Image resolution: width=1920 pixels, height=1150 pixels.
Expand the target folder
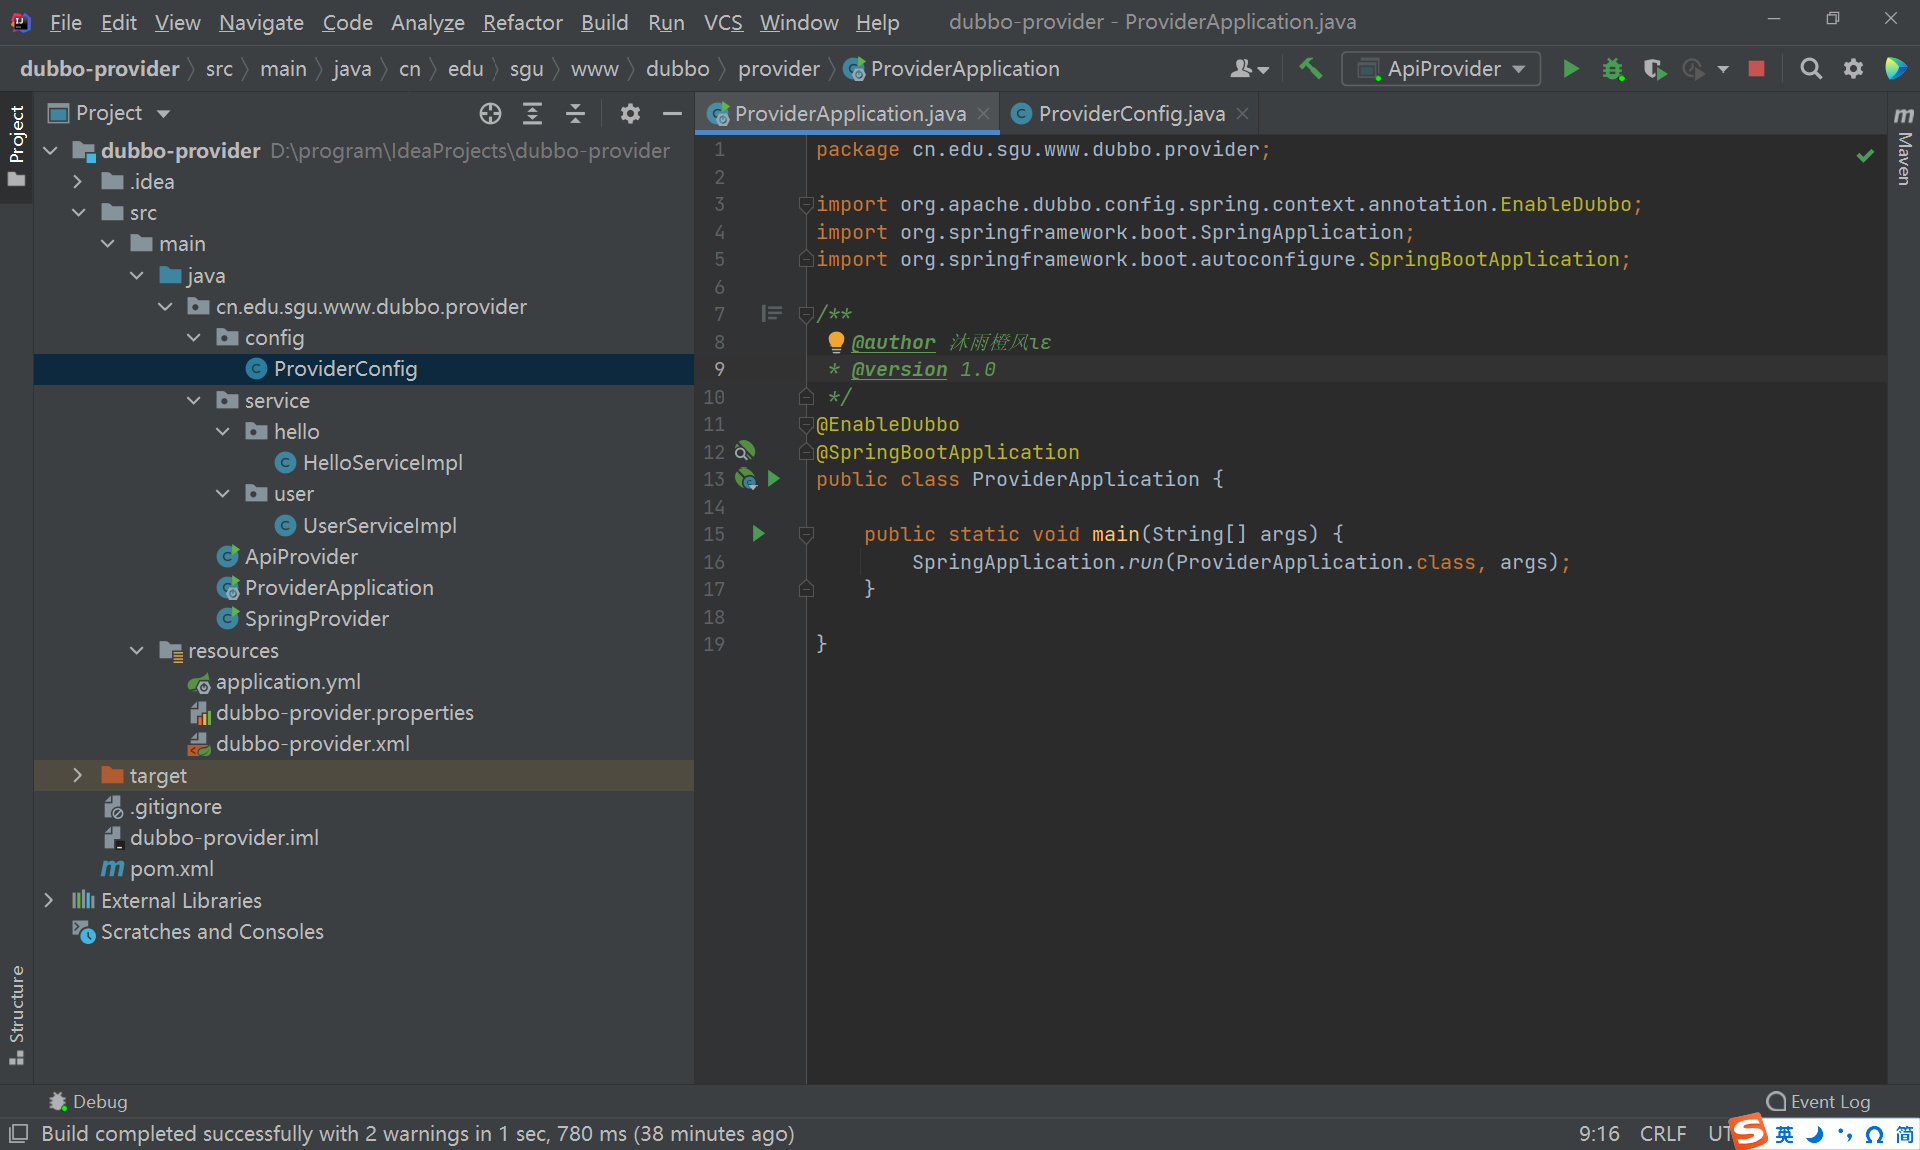point(78,775)
